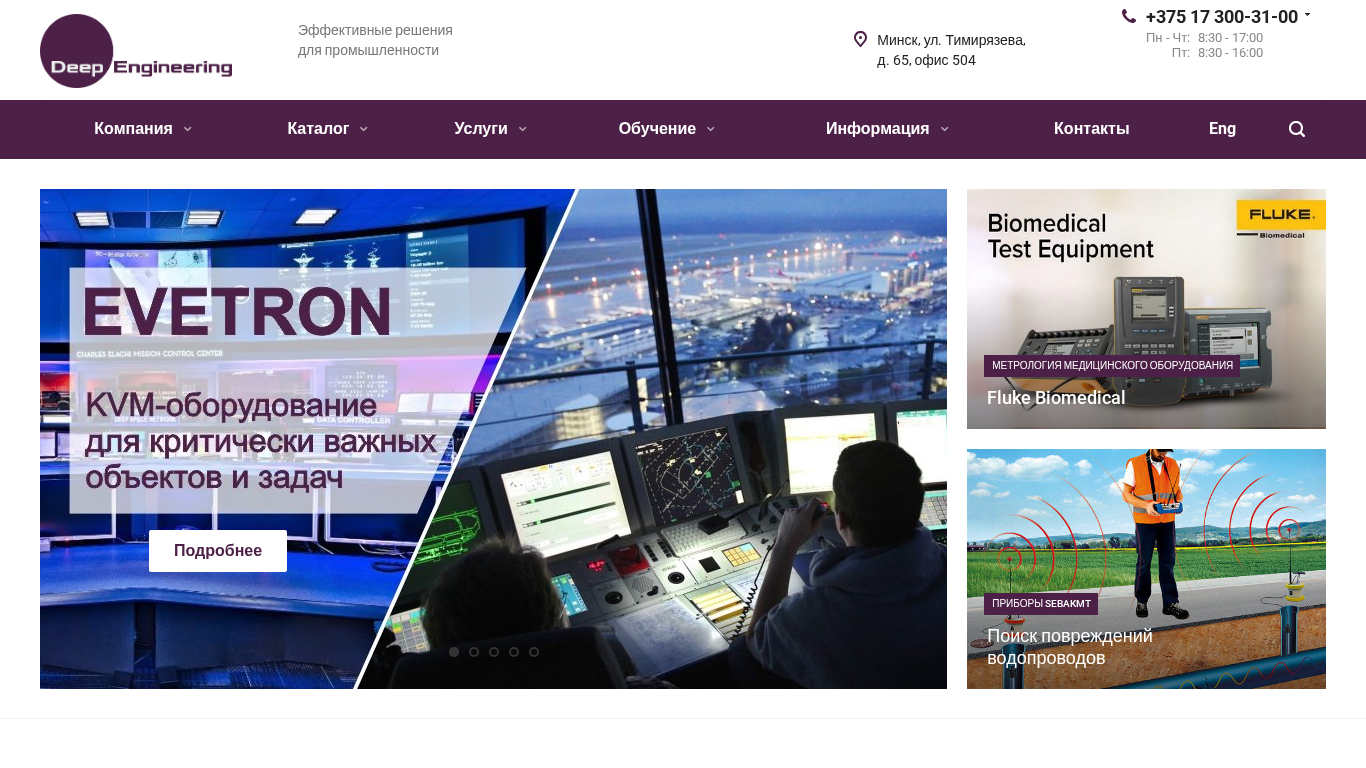
Task: Open the Услуги menu item
Action: 481,129
